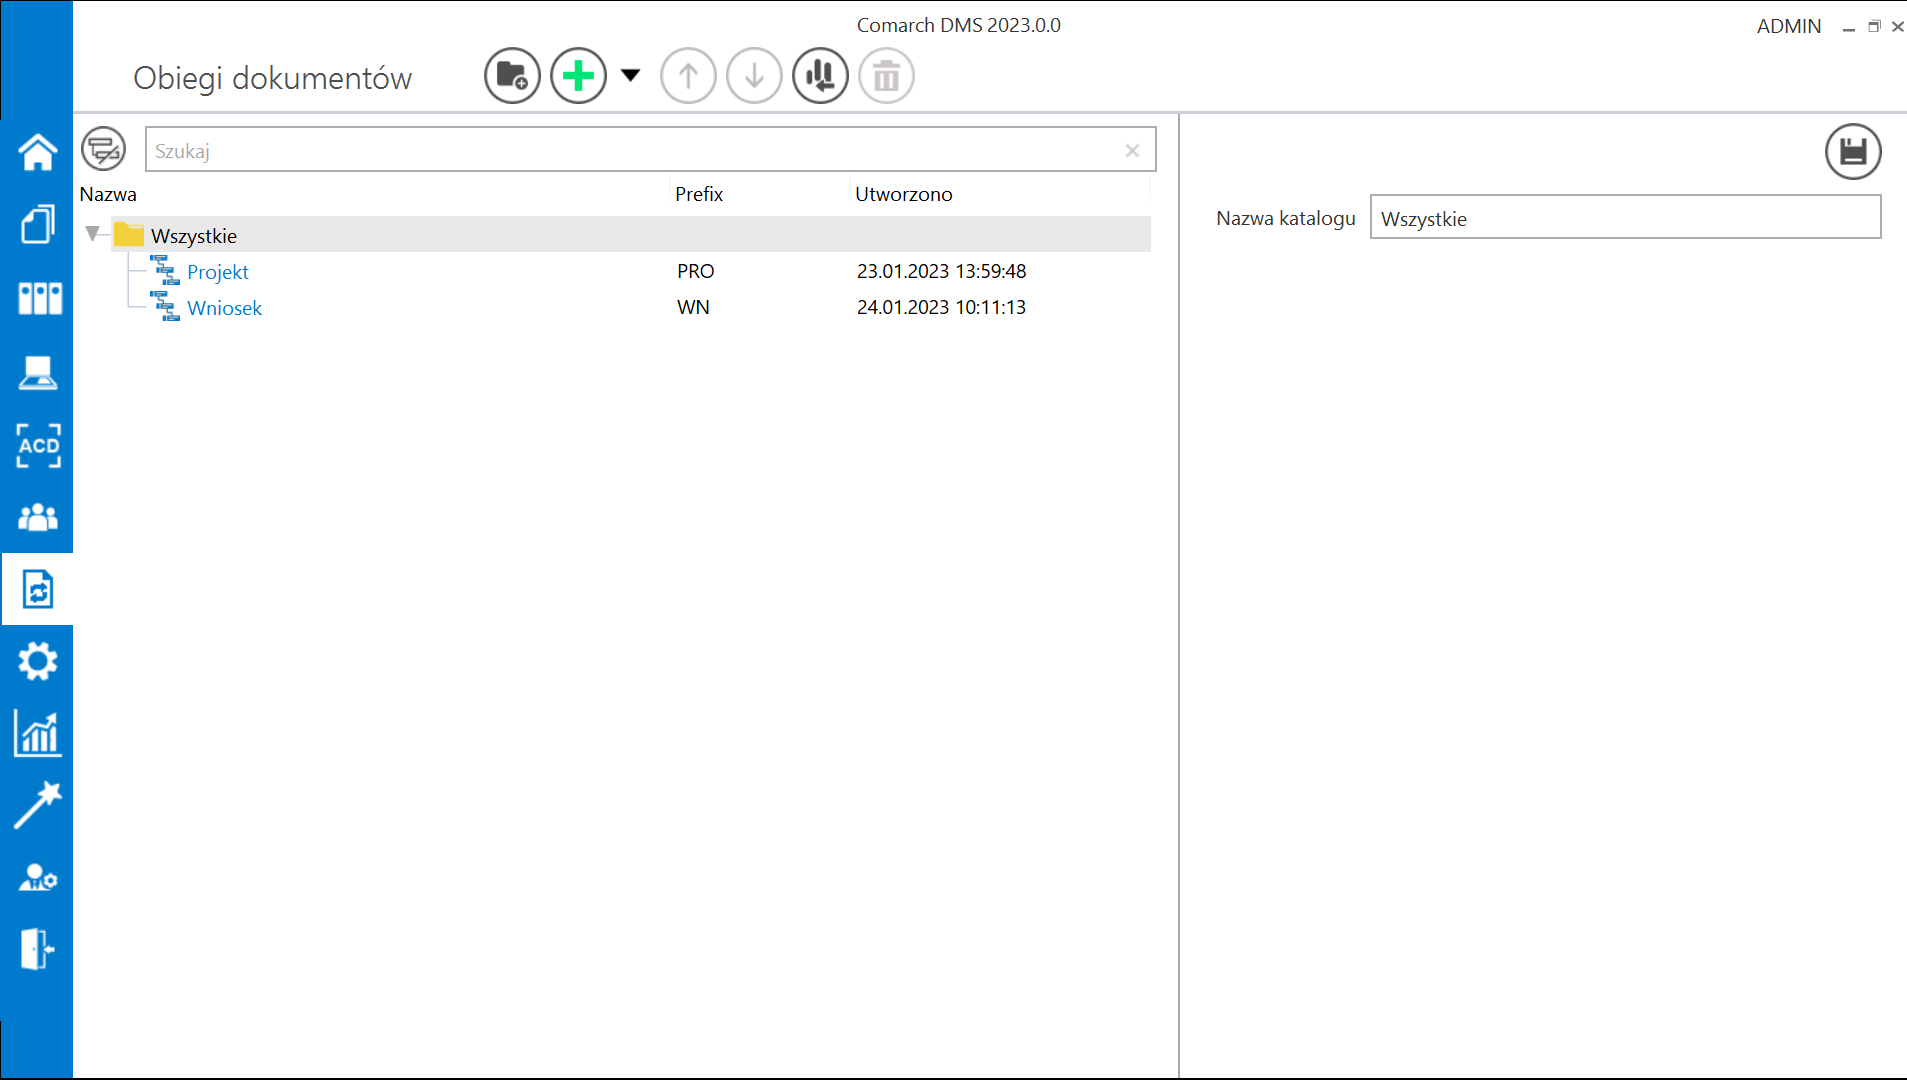Move the selected workflow down
Viewport: 1907px width, 1080px height.
pos(754,75)
